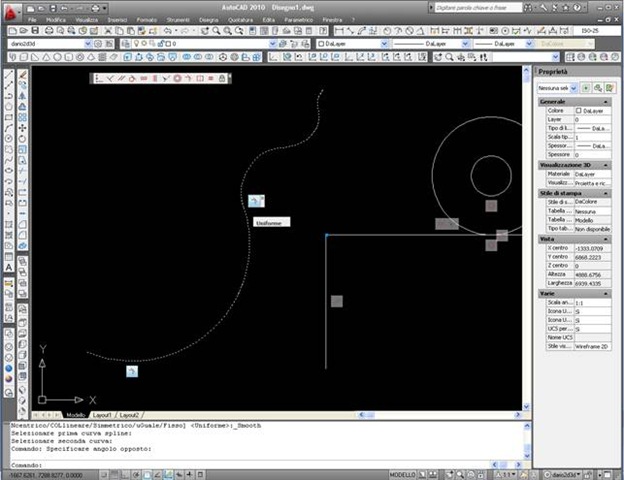Screen dimensions: 624x480
Task: Click the command history scroll-up arrow
Action: pyautogui.click(x=527, y=426)
